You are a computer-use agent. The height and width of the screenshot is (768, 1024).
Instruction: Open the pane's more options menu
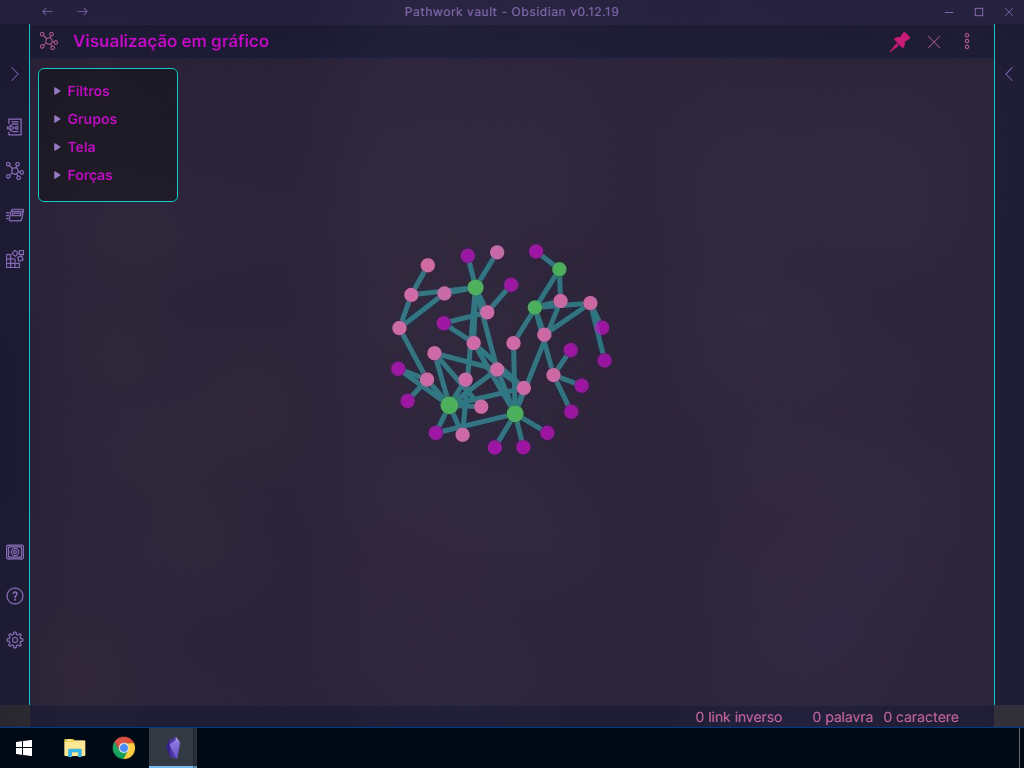coord(967,42)
